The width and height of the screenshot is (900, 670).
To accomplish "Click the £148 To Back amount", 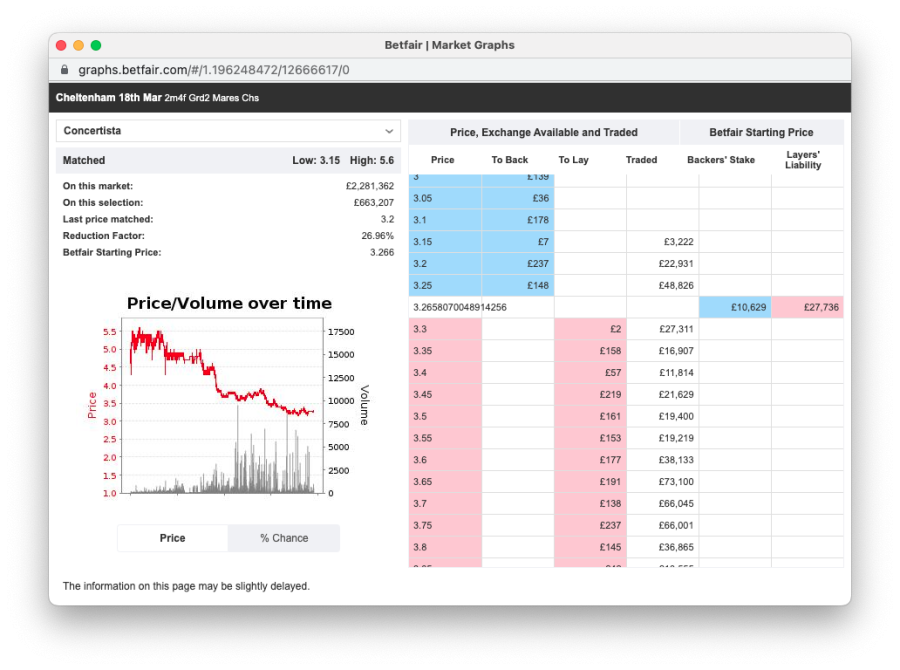I will click(538, 285).
